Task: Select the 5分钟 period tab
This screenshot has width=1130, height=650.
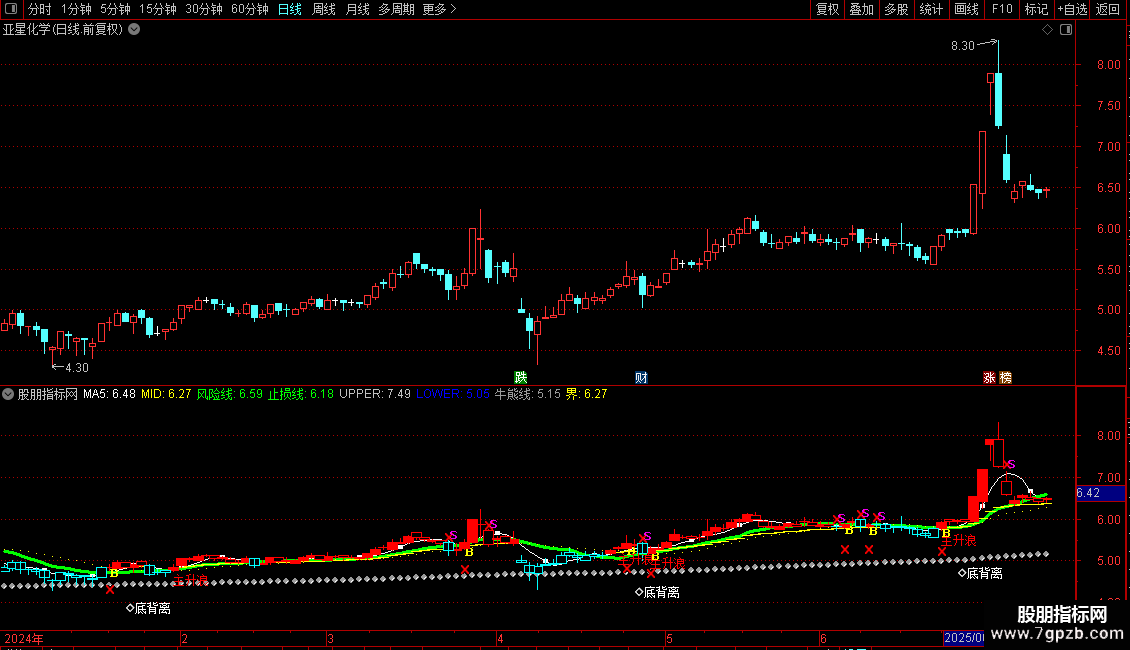Action: point(115,9)
